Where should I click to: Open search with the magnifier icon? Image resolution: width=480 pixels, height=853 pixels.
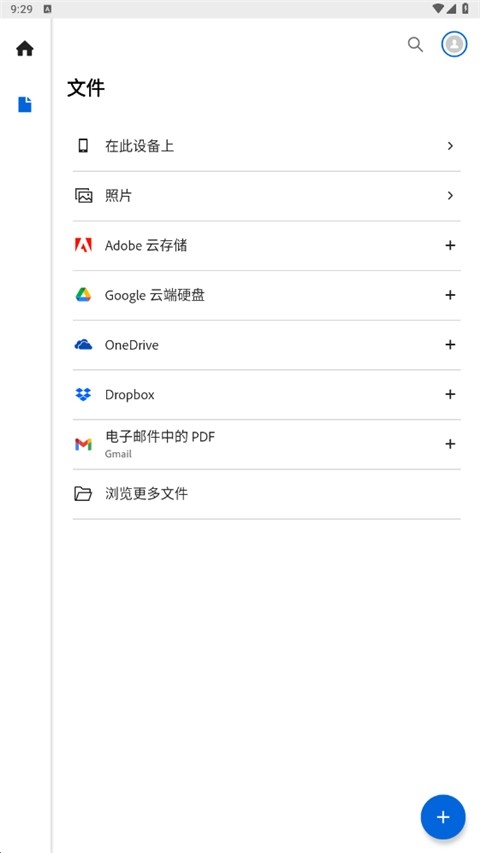pos(415,45)
